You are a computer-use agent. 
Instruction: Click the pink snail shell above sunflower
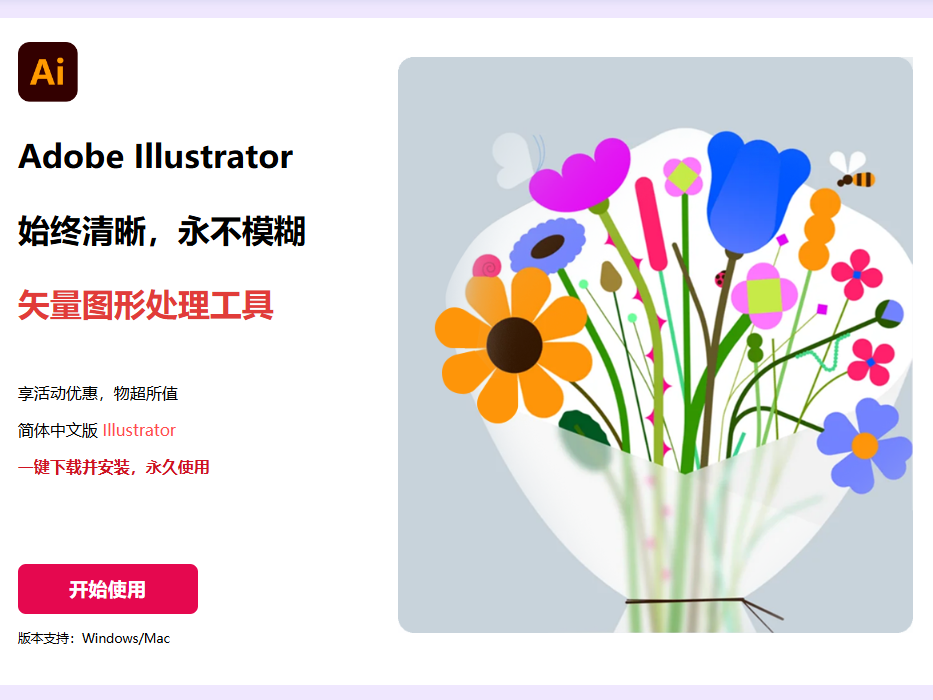pos(487,266)
